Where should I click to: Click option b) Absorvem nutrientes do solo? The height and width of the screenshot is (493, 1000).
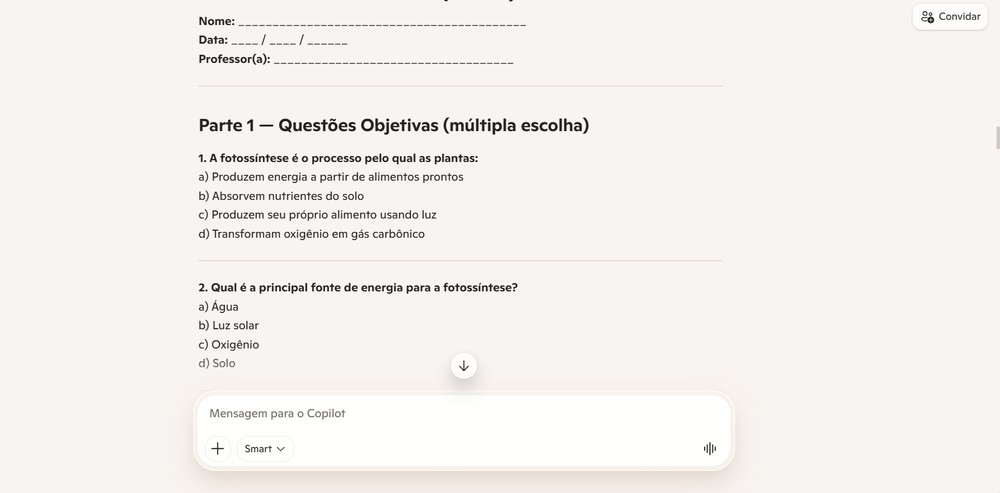(281, 196)
